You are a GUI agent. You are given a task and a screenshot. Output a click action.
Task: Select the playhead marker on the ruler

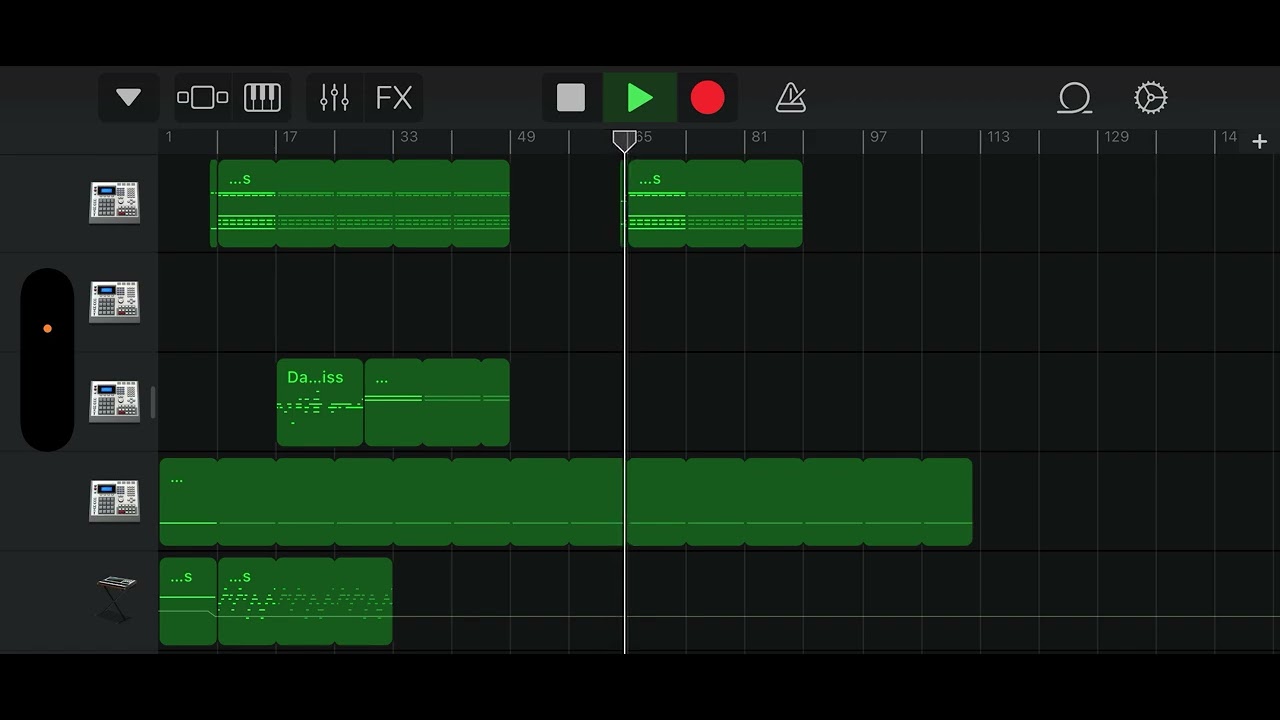(624, 141)
